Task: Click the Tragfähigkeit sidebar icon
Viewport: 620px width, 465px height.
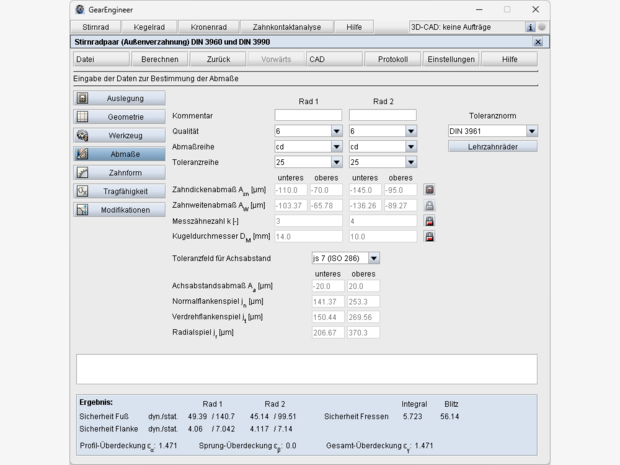Action: point(83,191)
